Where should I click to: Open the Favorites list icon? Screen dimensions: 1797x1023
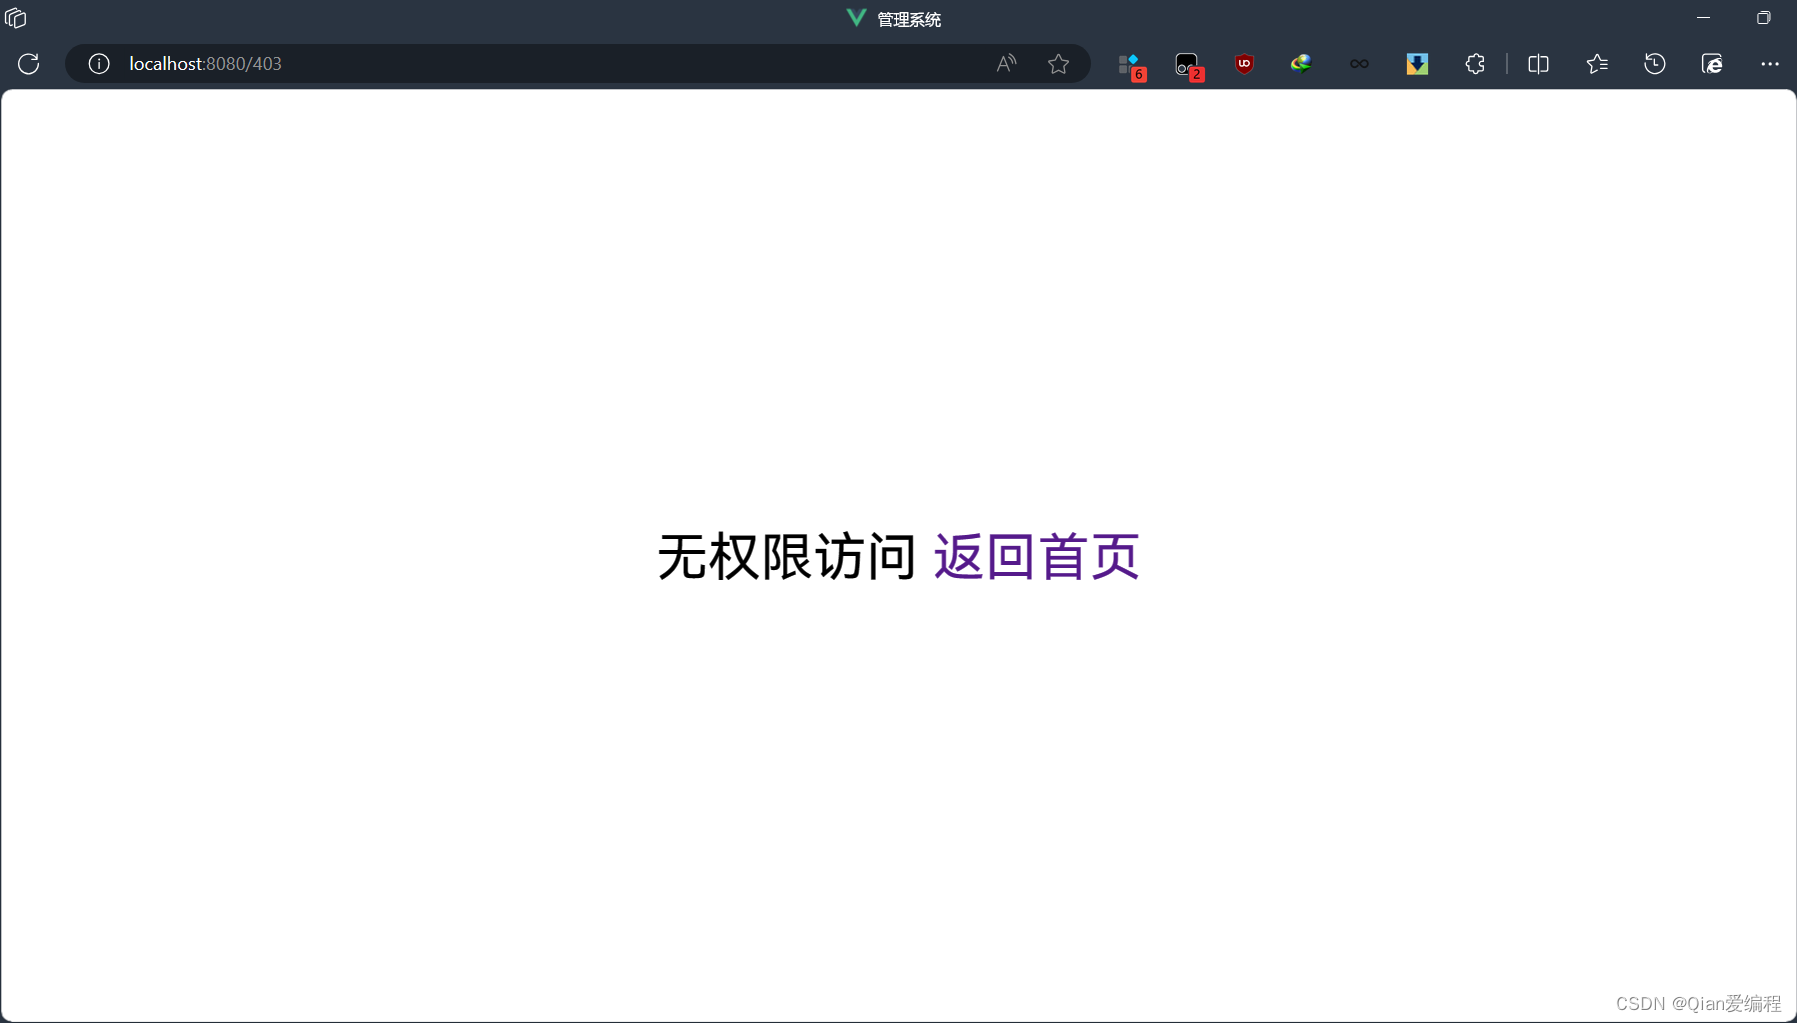pyautogui.click(x=1597, y=64)
